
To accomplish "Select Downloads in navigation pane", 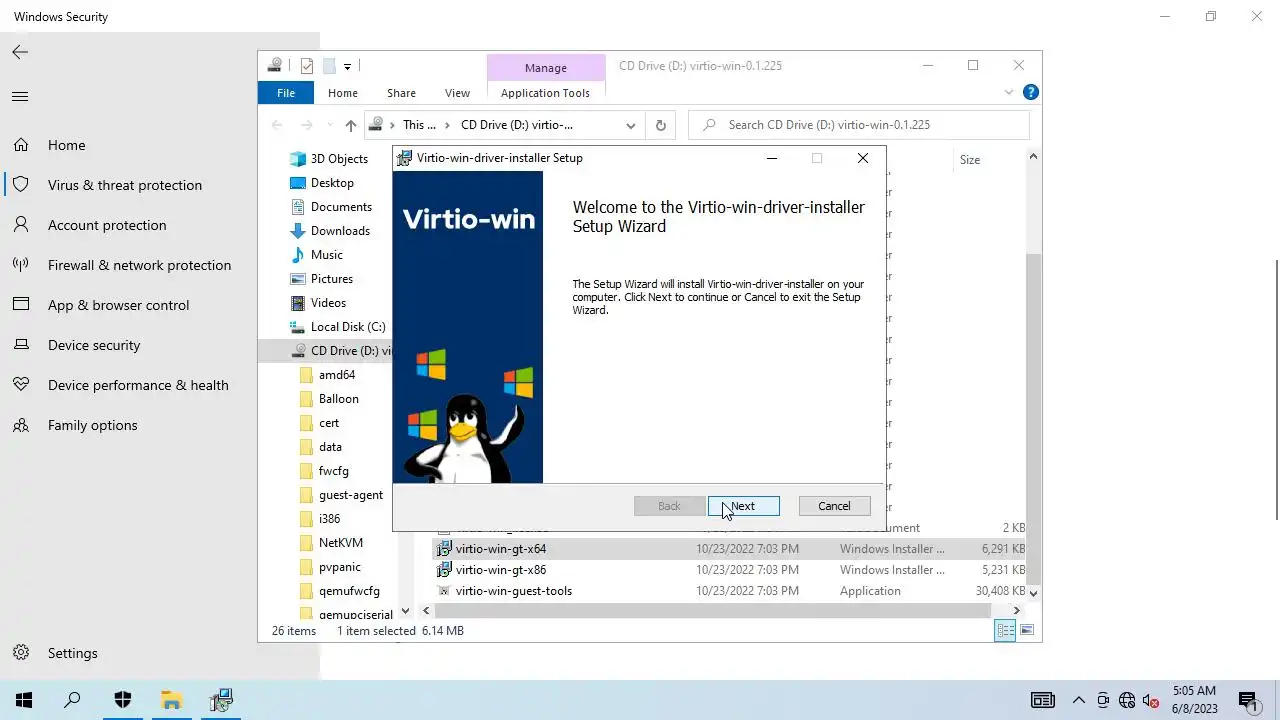I will pos(340,231).
